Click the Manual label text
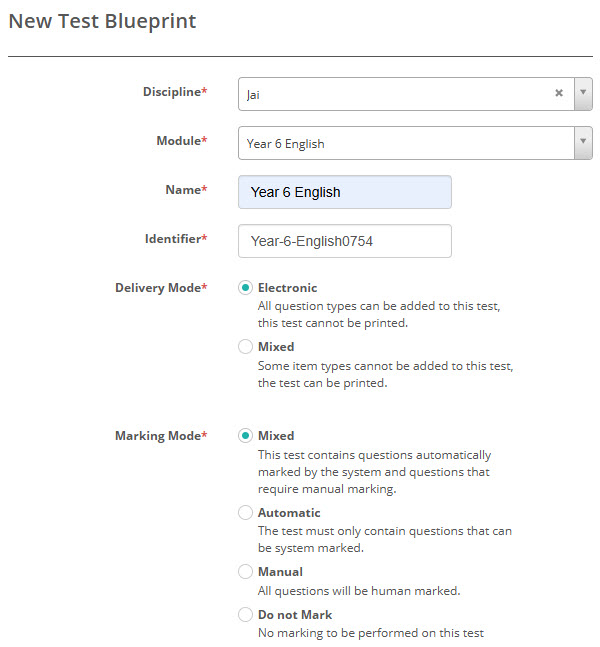This screenshot has height=647, width=600. point(280,572)
